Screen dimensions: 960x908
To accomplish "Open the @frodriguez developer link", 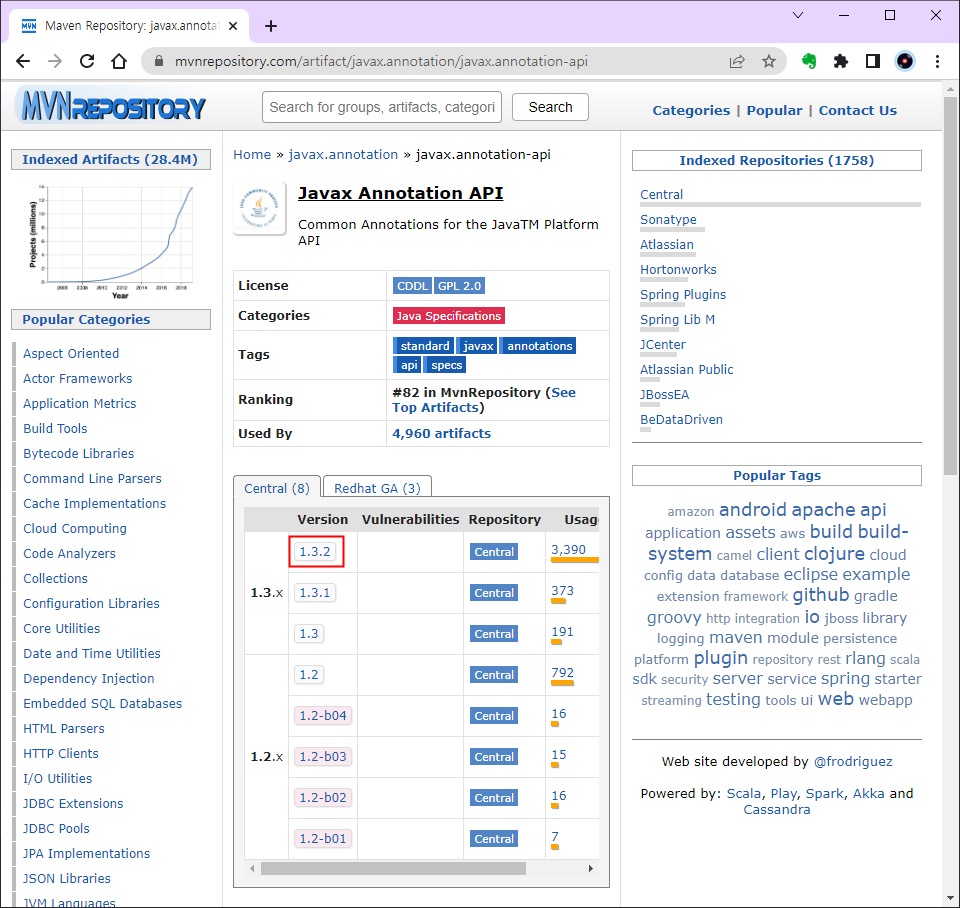I will point(852,762).
